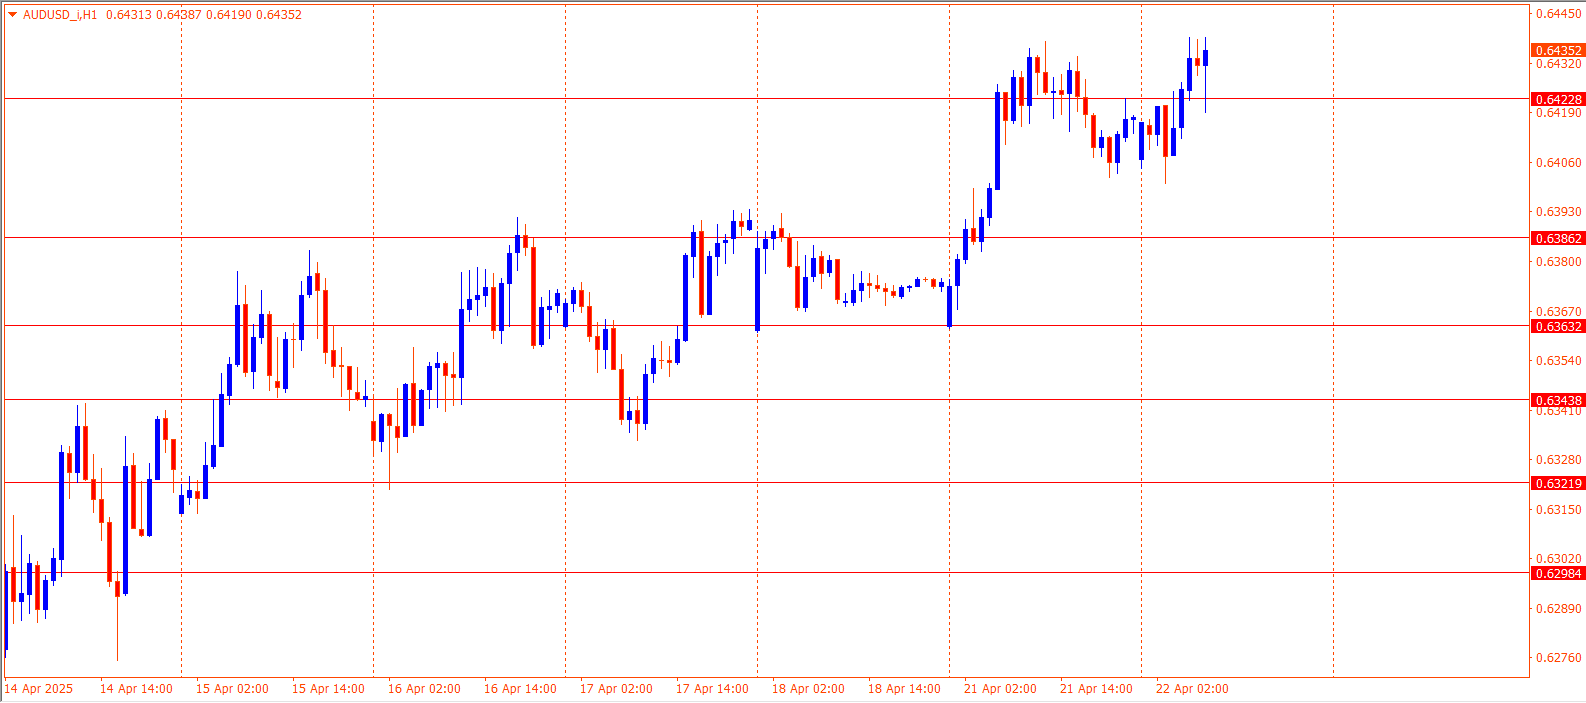Click the 0.63150 price scale value
This screenshot has width=1586, height=703.
click(x=1559, y=510)
